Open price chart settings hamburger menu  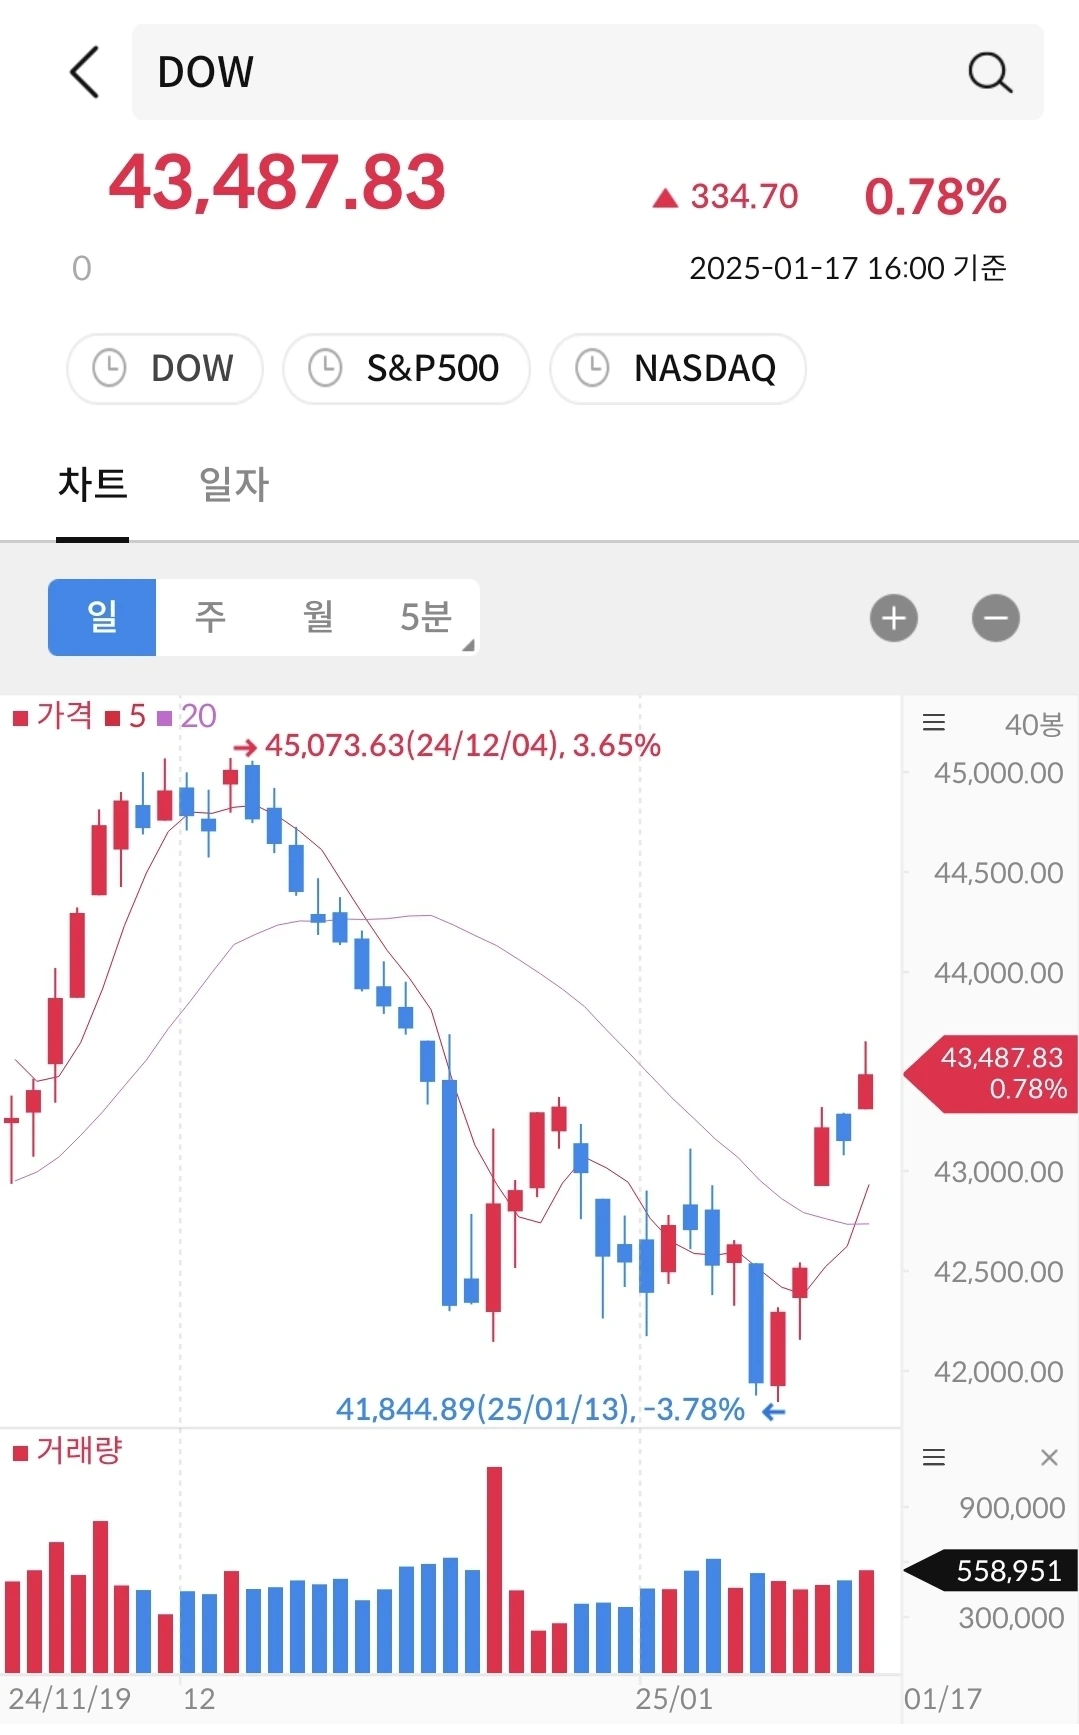pos(934,723)
